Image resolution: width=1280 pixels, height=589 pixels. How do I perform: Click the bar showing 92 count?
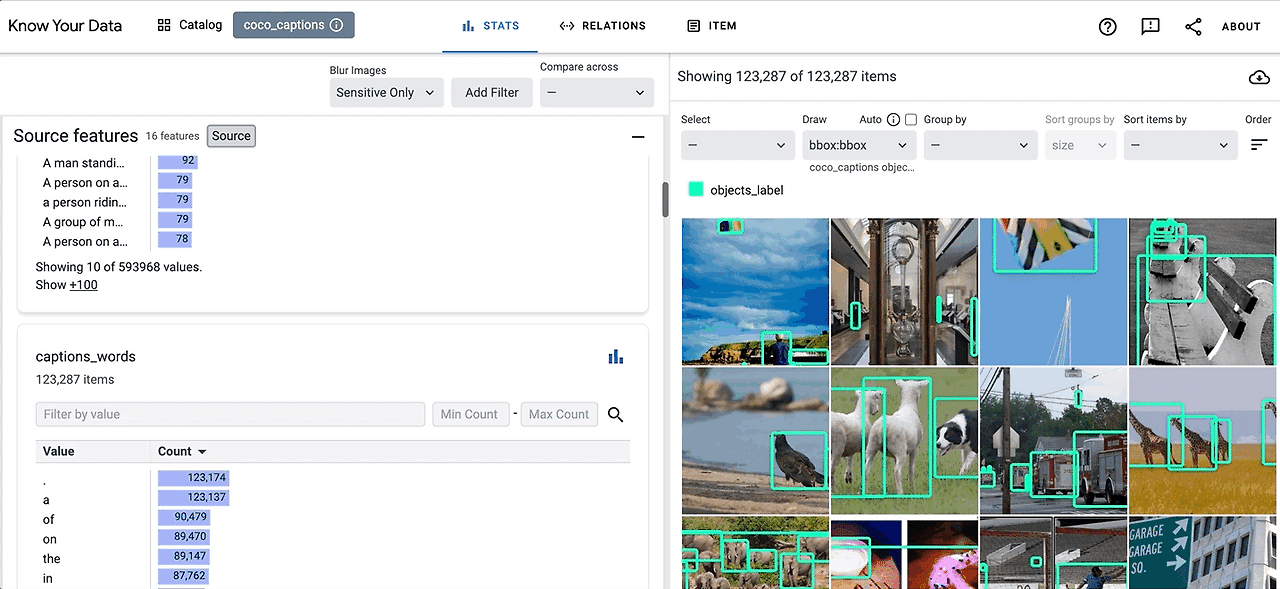[x=178, y=161]
